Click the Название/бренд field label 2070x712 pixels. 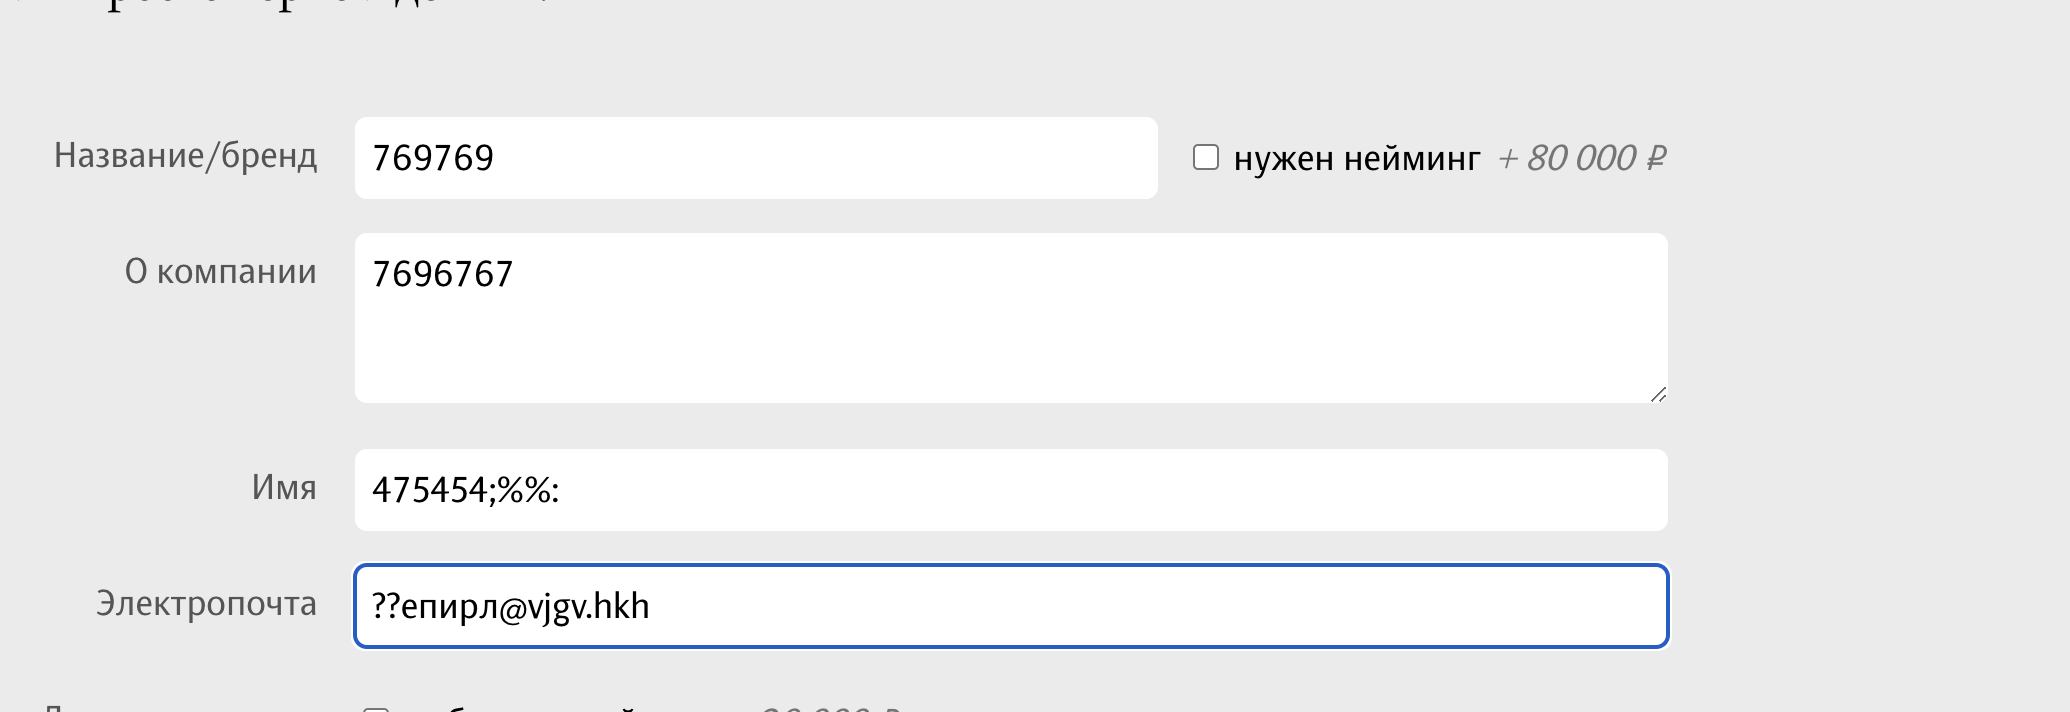point(186,156)
